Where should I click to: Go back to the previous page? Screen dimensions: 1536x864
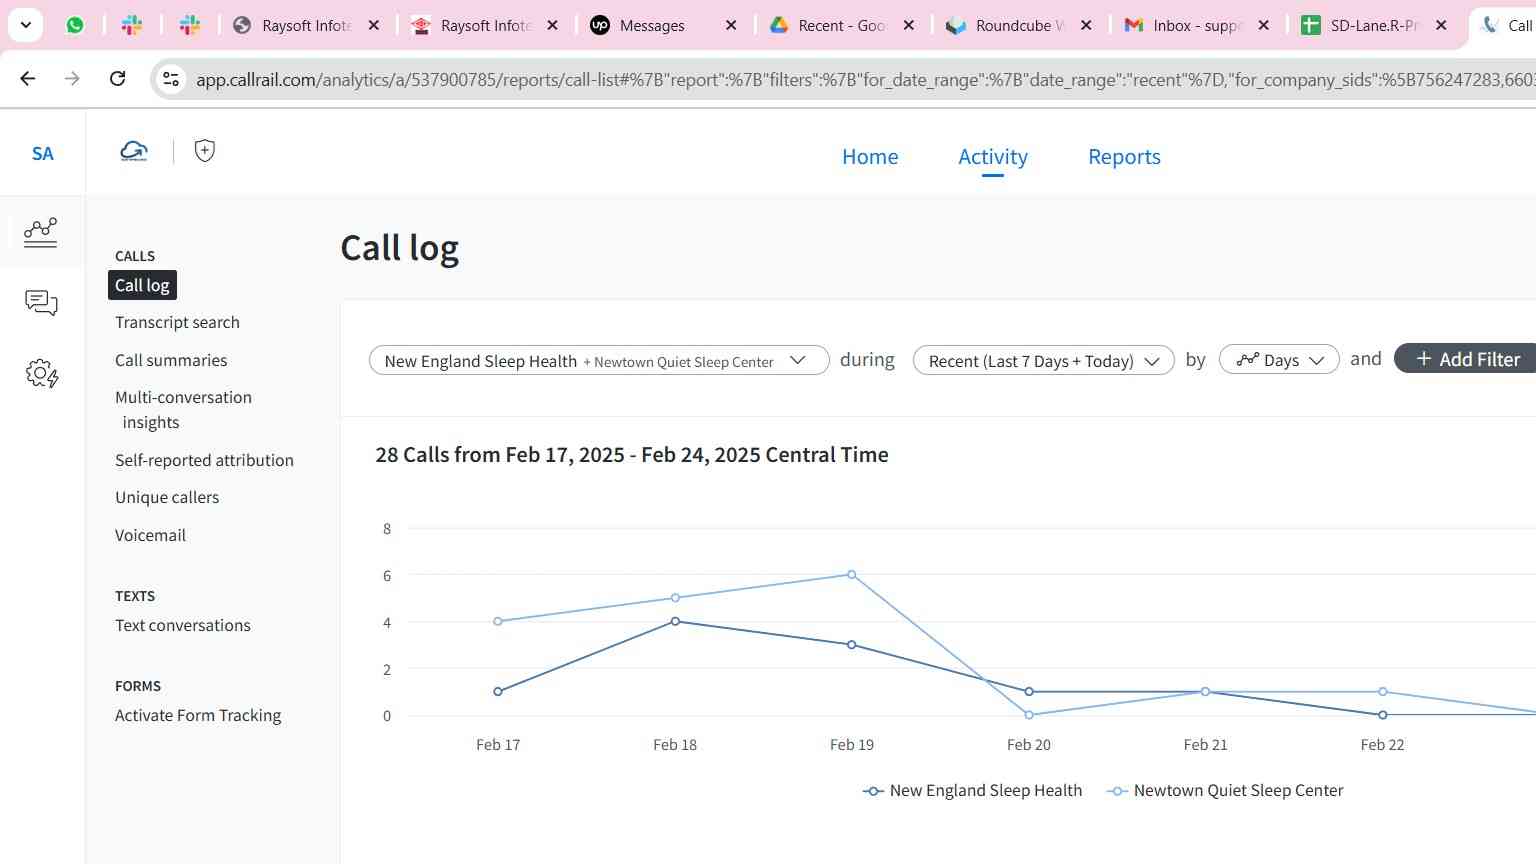click(28, 78)
